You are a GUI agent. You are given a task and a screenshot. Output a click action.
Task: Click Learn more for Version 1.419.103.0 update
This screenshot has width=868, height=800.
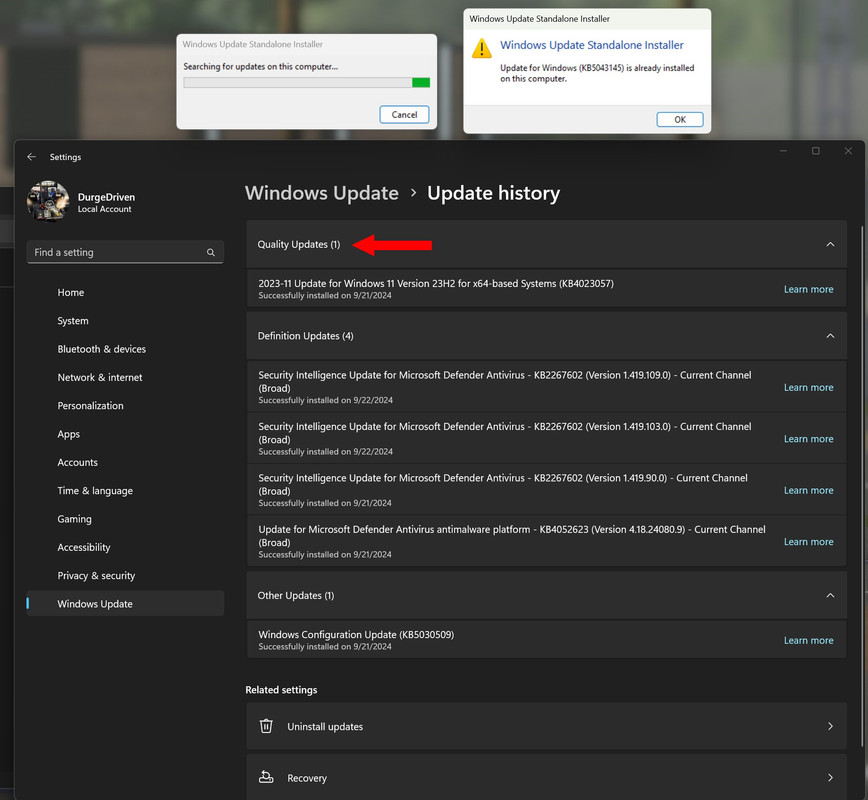(x=808, y=438)
